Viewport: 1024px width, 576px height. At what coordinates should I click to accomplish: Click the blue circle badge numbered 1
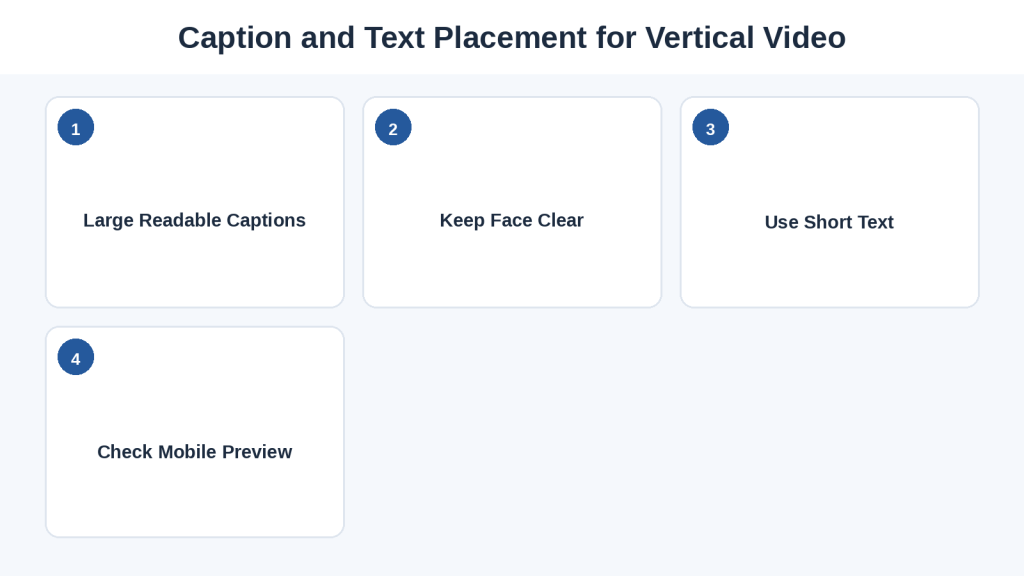pyautogui.click(x=76, y=127)
